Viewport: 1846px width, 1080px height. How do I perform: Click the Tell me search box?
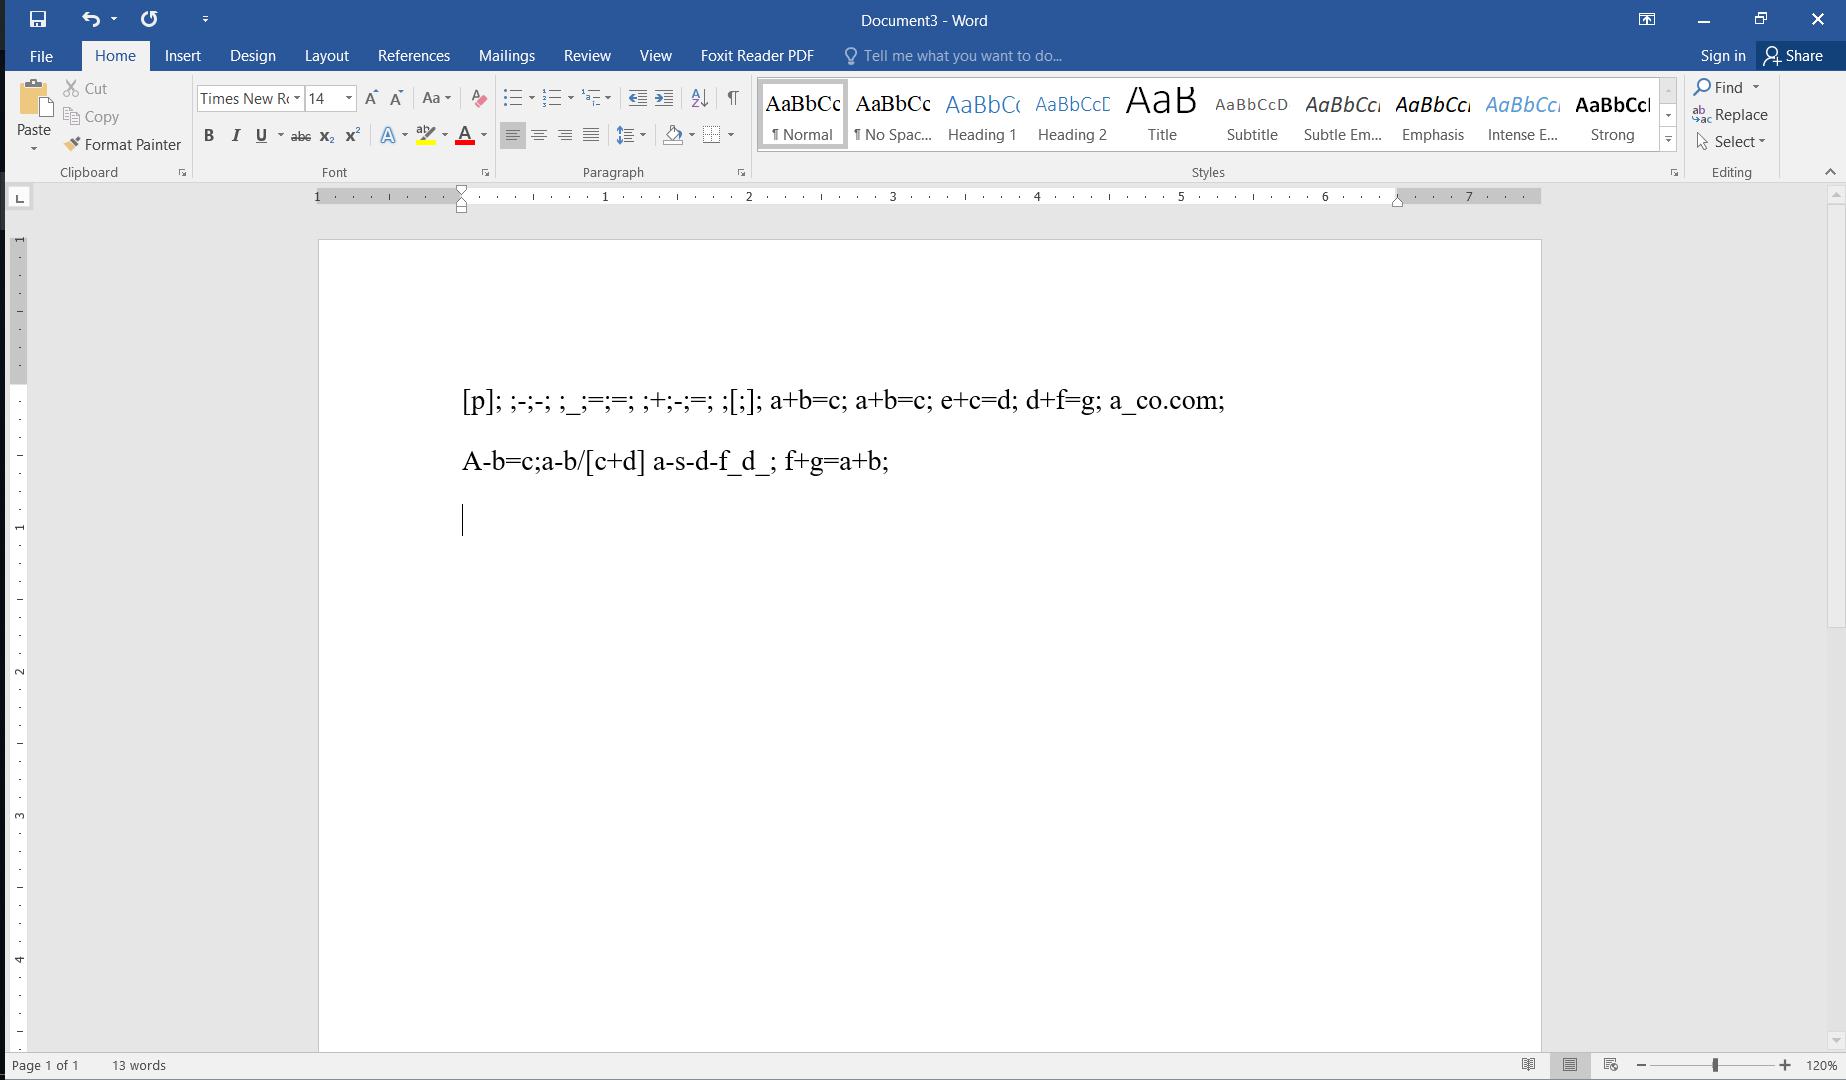[962, 56]
